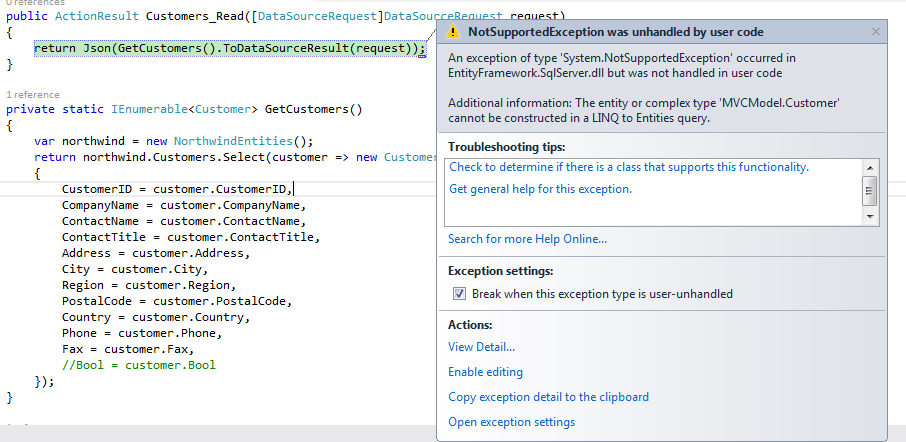Open 'Search for more Help Online' link
Screen dimensions: 906x442
pos(527,239)
